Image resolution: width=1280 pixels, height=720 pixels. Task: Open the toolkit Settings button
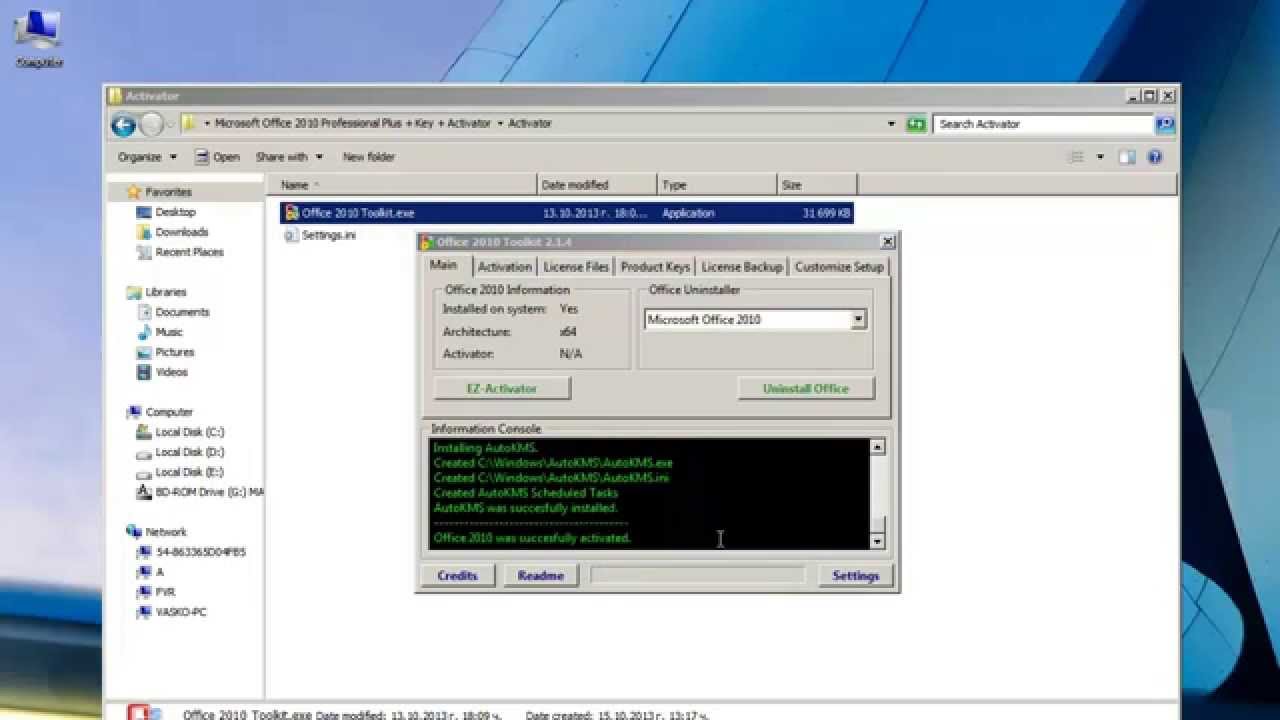point(855,575)
